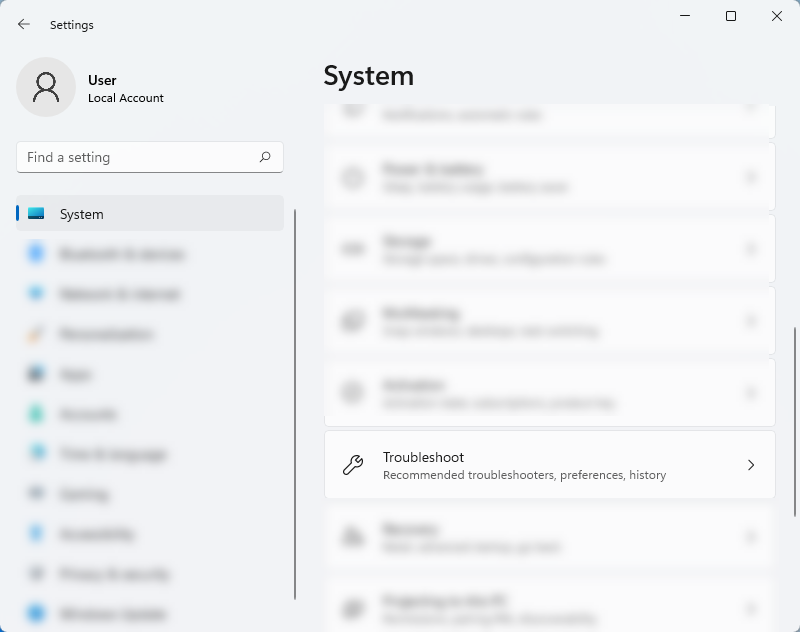This screenshot has height=632, width=800.
Task: Select System in the sidebar
Action: (82, 214)
